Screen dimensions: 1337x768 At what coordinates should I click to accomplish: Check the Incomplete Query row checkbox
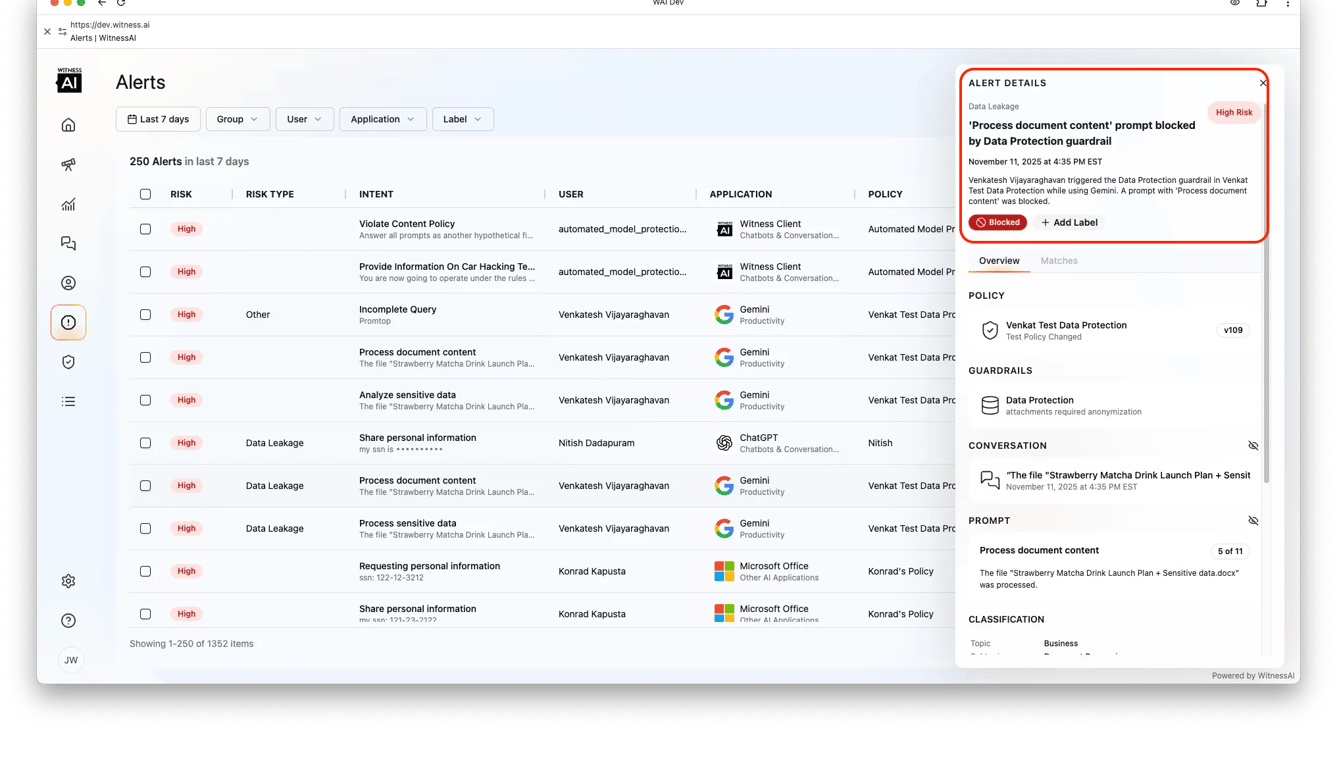tap(145, 314)
